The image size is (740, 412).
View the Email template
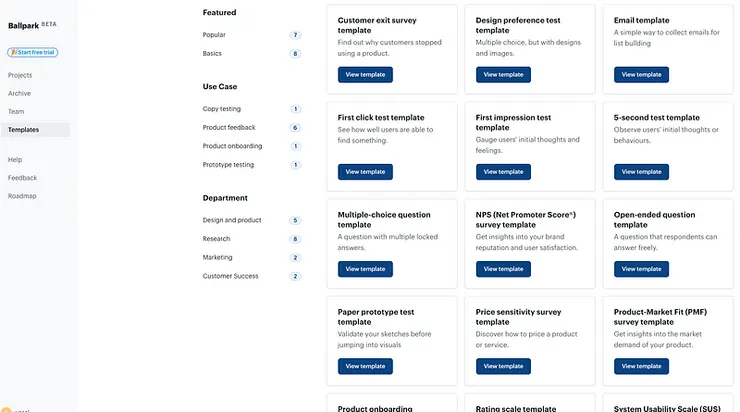point(641,74)
